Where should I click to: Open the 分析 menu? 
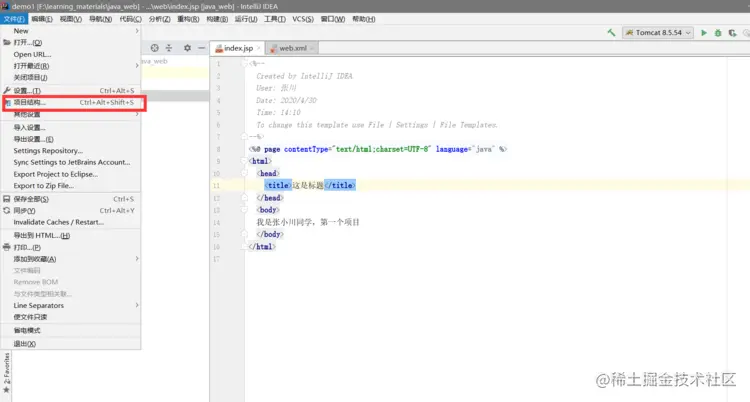159,19
